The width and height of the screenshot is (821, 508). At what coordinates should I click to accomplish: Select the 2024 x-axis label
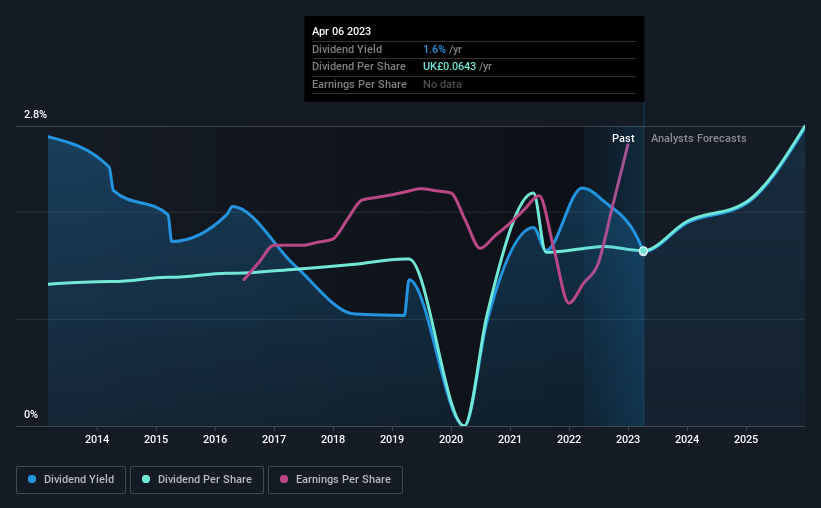point(687,439)
